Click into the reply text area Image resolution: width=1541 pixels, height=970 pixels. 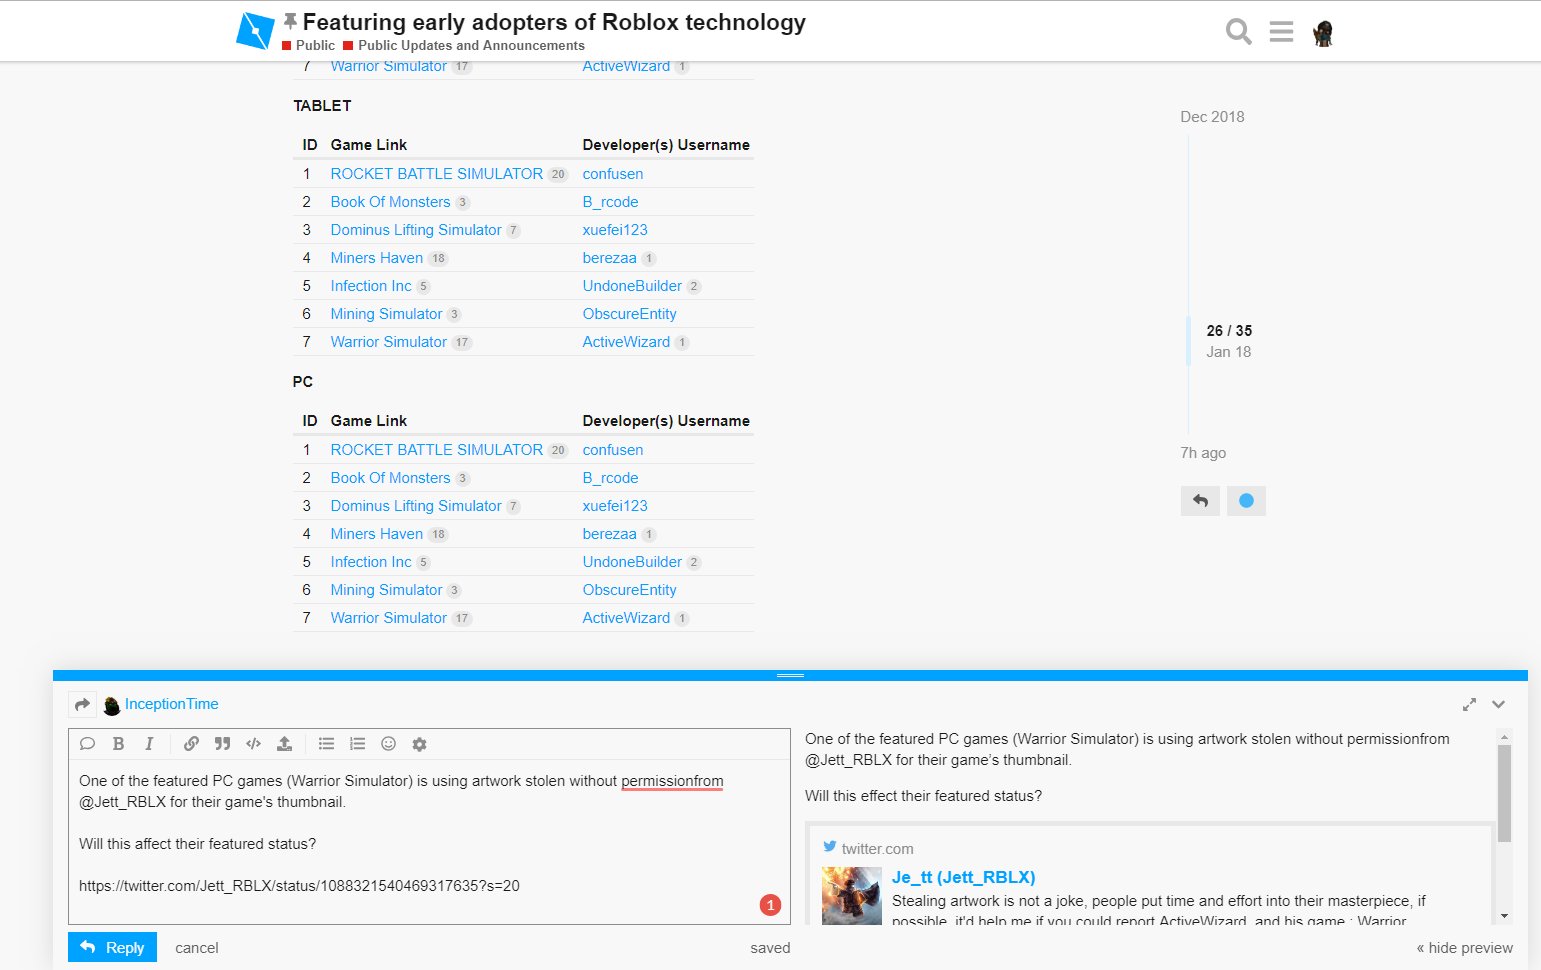click(429, 842)
